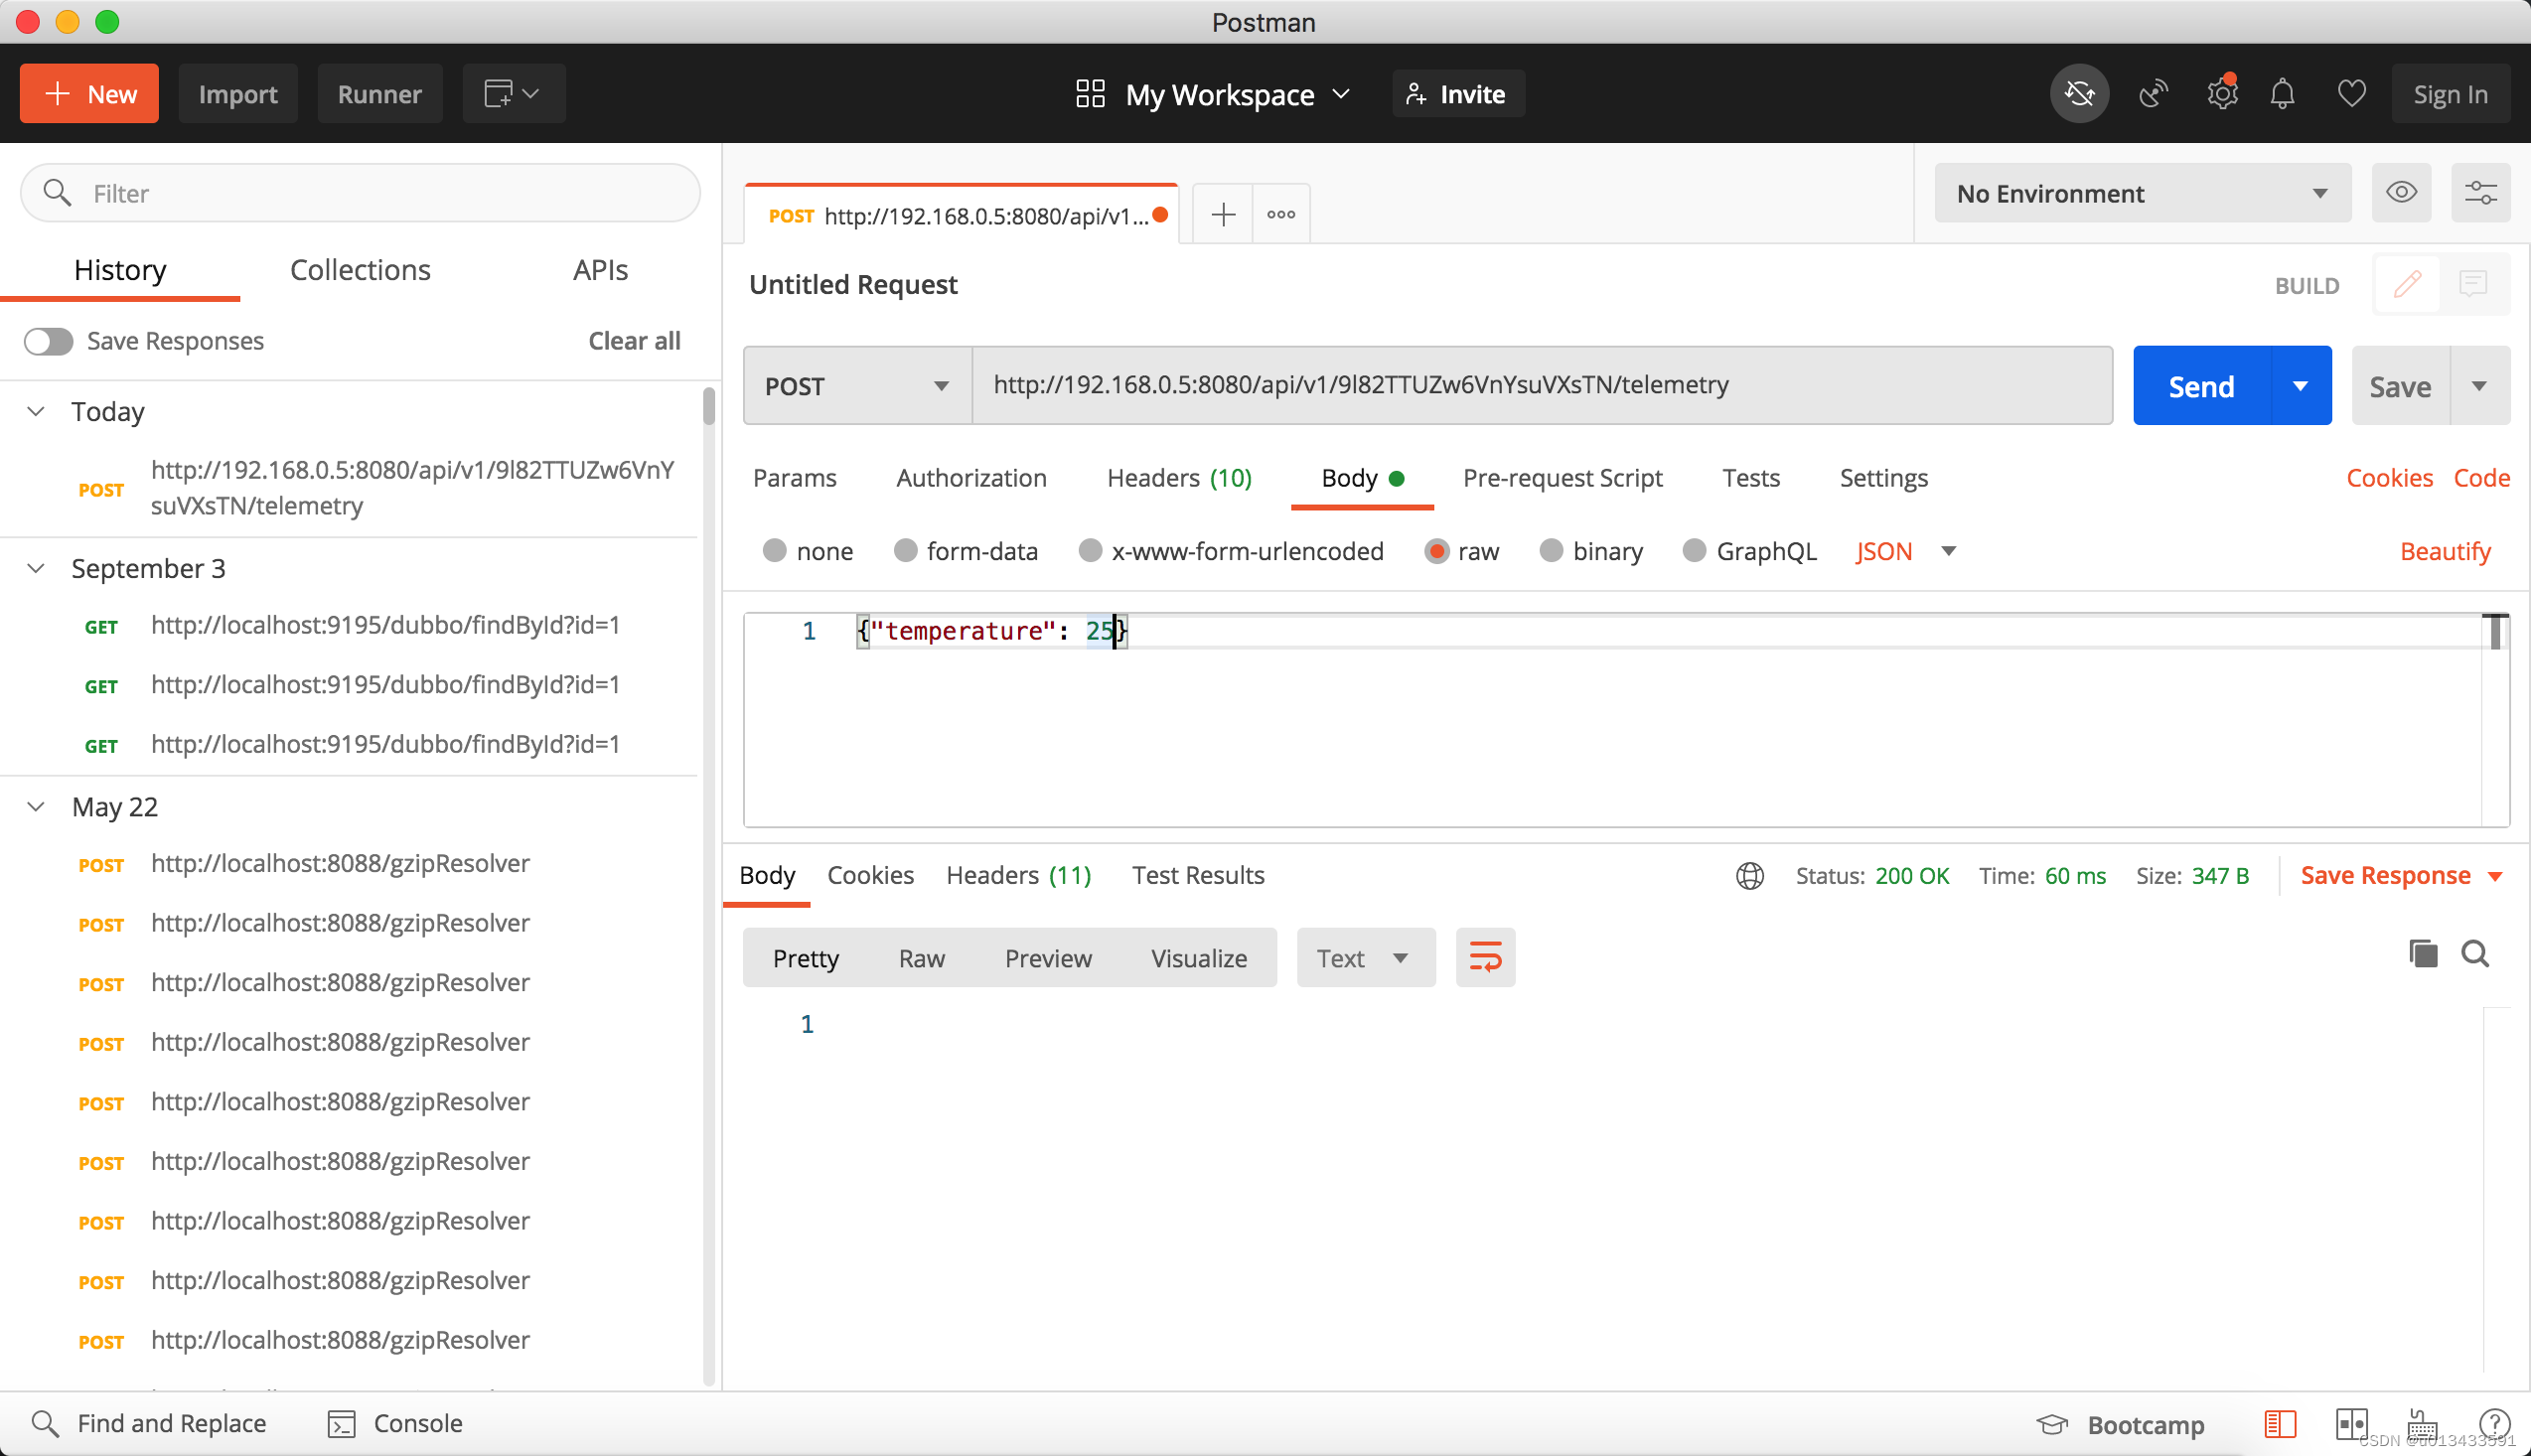Click the heart icon in header
This screenshot has width=2531, height=1456.
(x=2351, y=94)
